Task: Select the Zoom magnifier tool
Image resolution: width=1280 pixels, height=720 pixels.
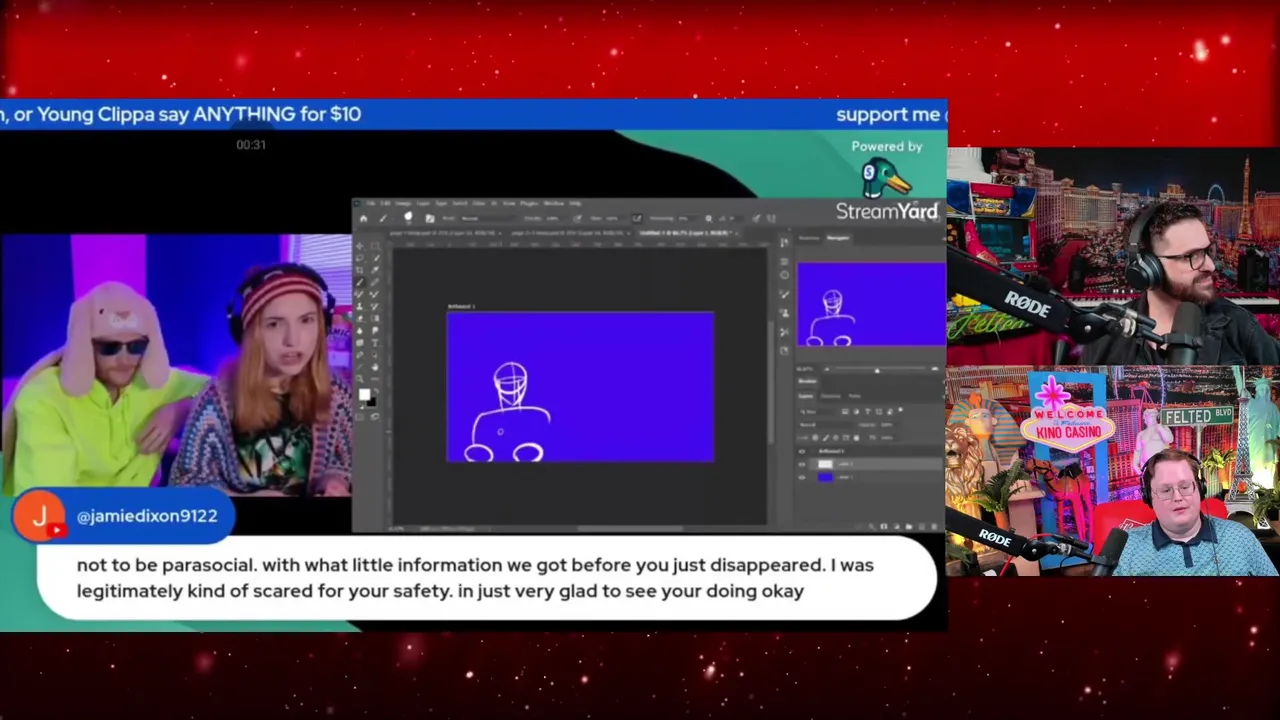Action: 359,378
